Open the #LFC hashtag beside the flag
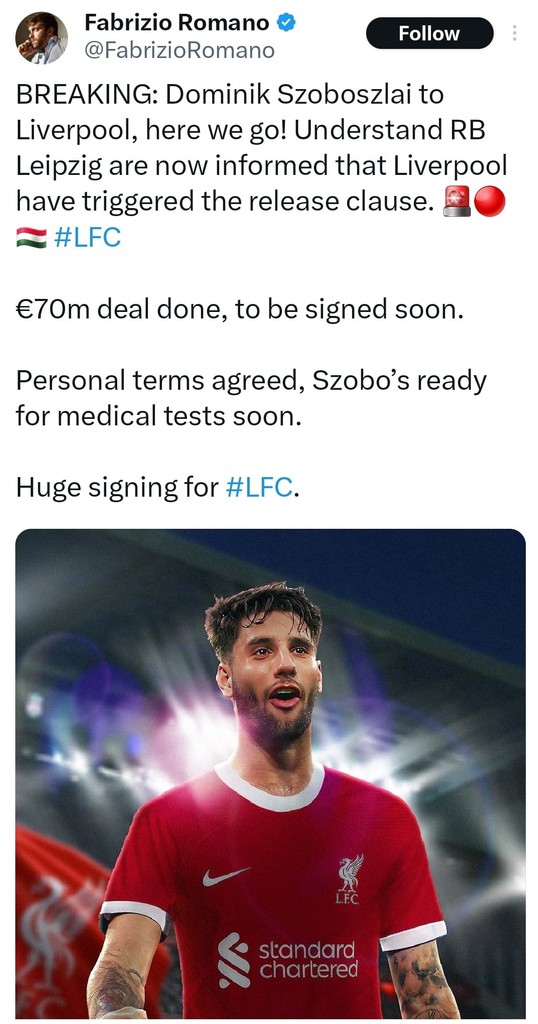Image resolution: width=538 pixels, height=1024 pixels. 87,237
